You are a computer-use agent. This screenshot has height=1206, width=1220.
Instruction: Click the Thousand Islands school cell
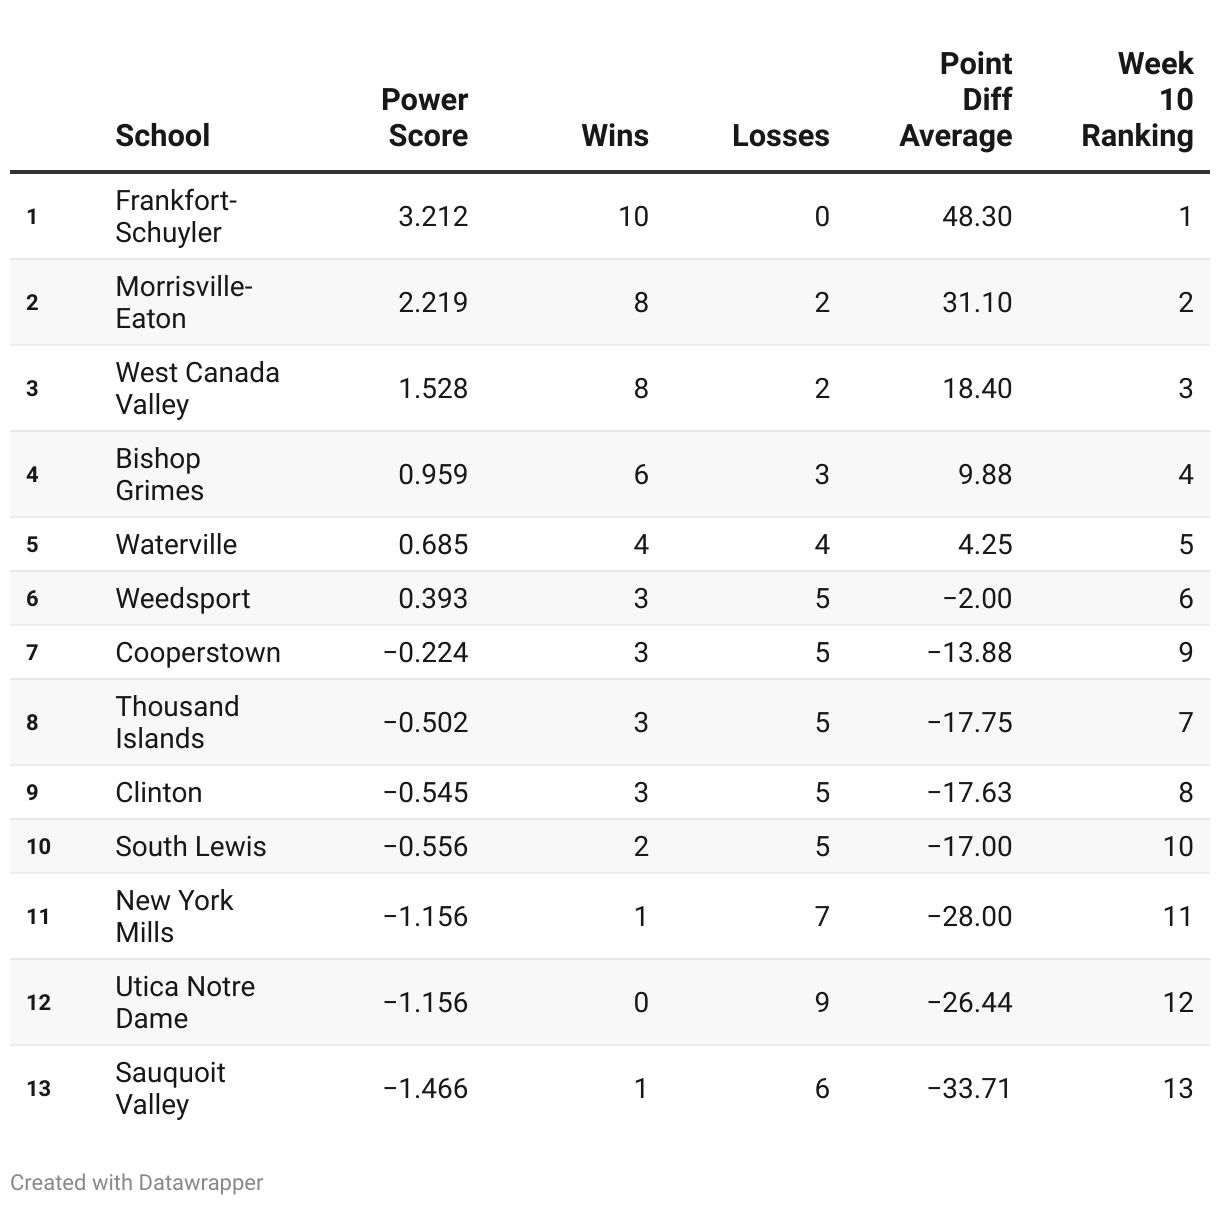pyautogui.click(x=177, y=723)
